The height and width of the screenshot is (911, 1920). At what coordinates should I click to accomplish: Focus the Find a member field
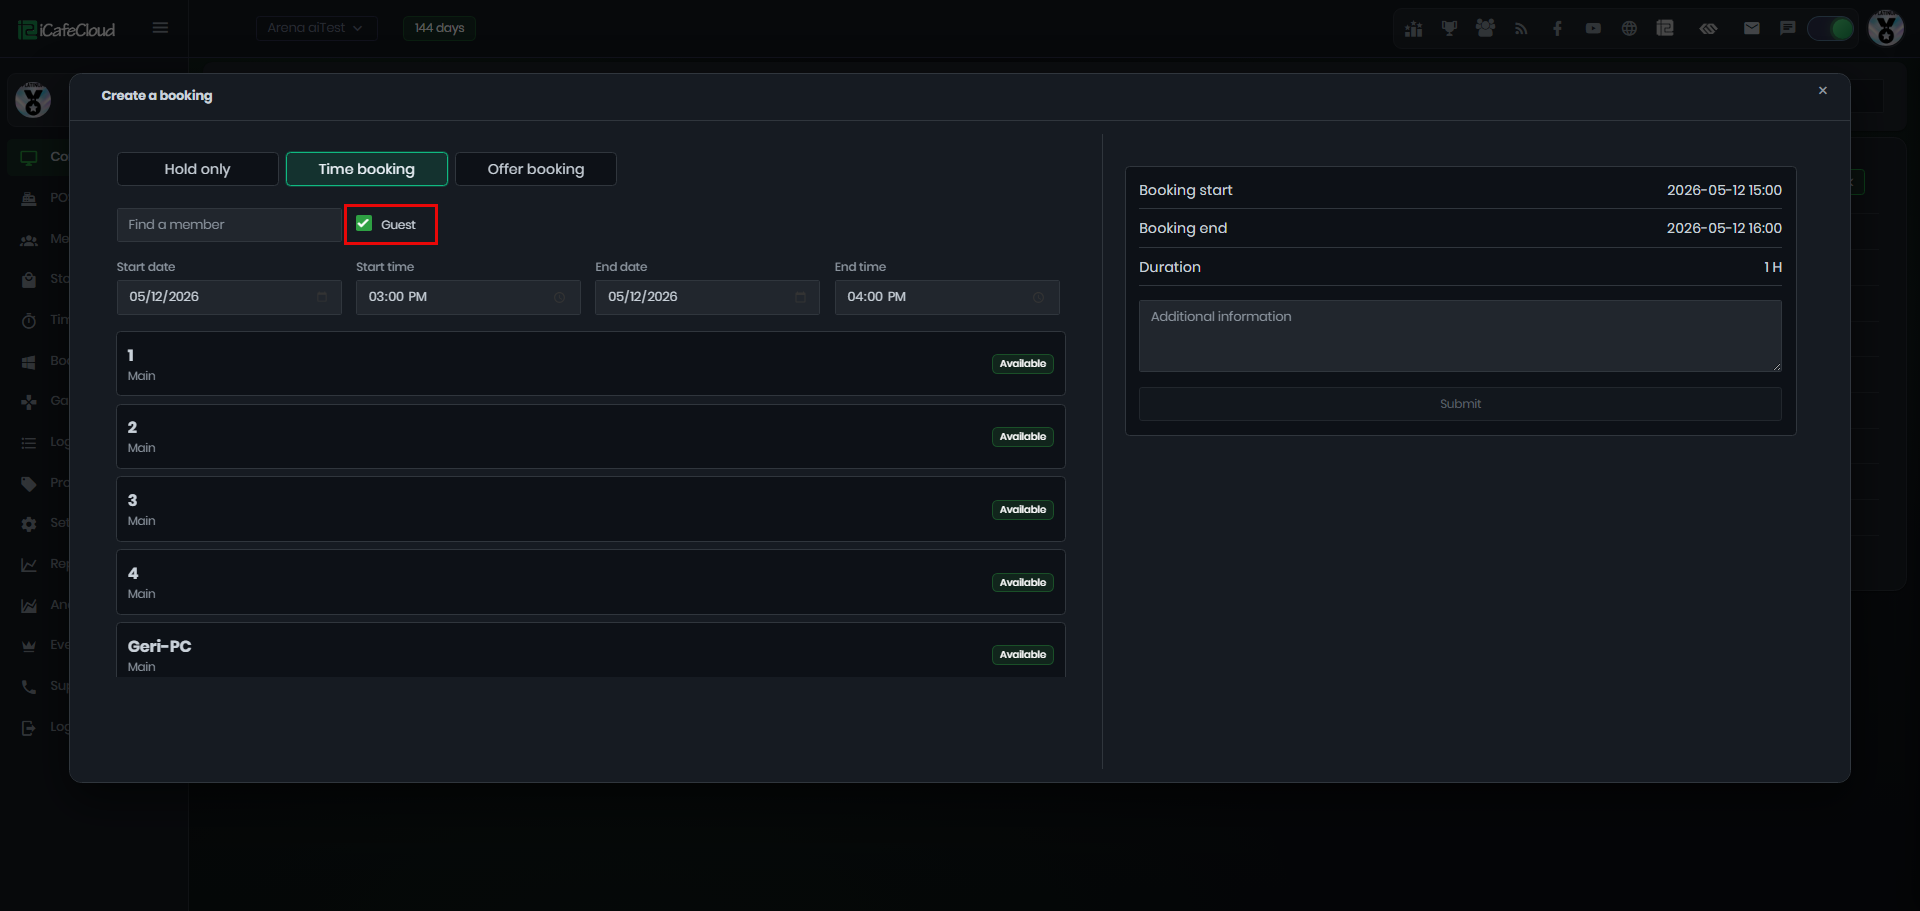pyautogui.click(x=229, y=225)
